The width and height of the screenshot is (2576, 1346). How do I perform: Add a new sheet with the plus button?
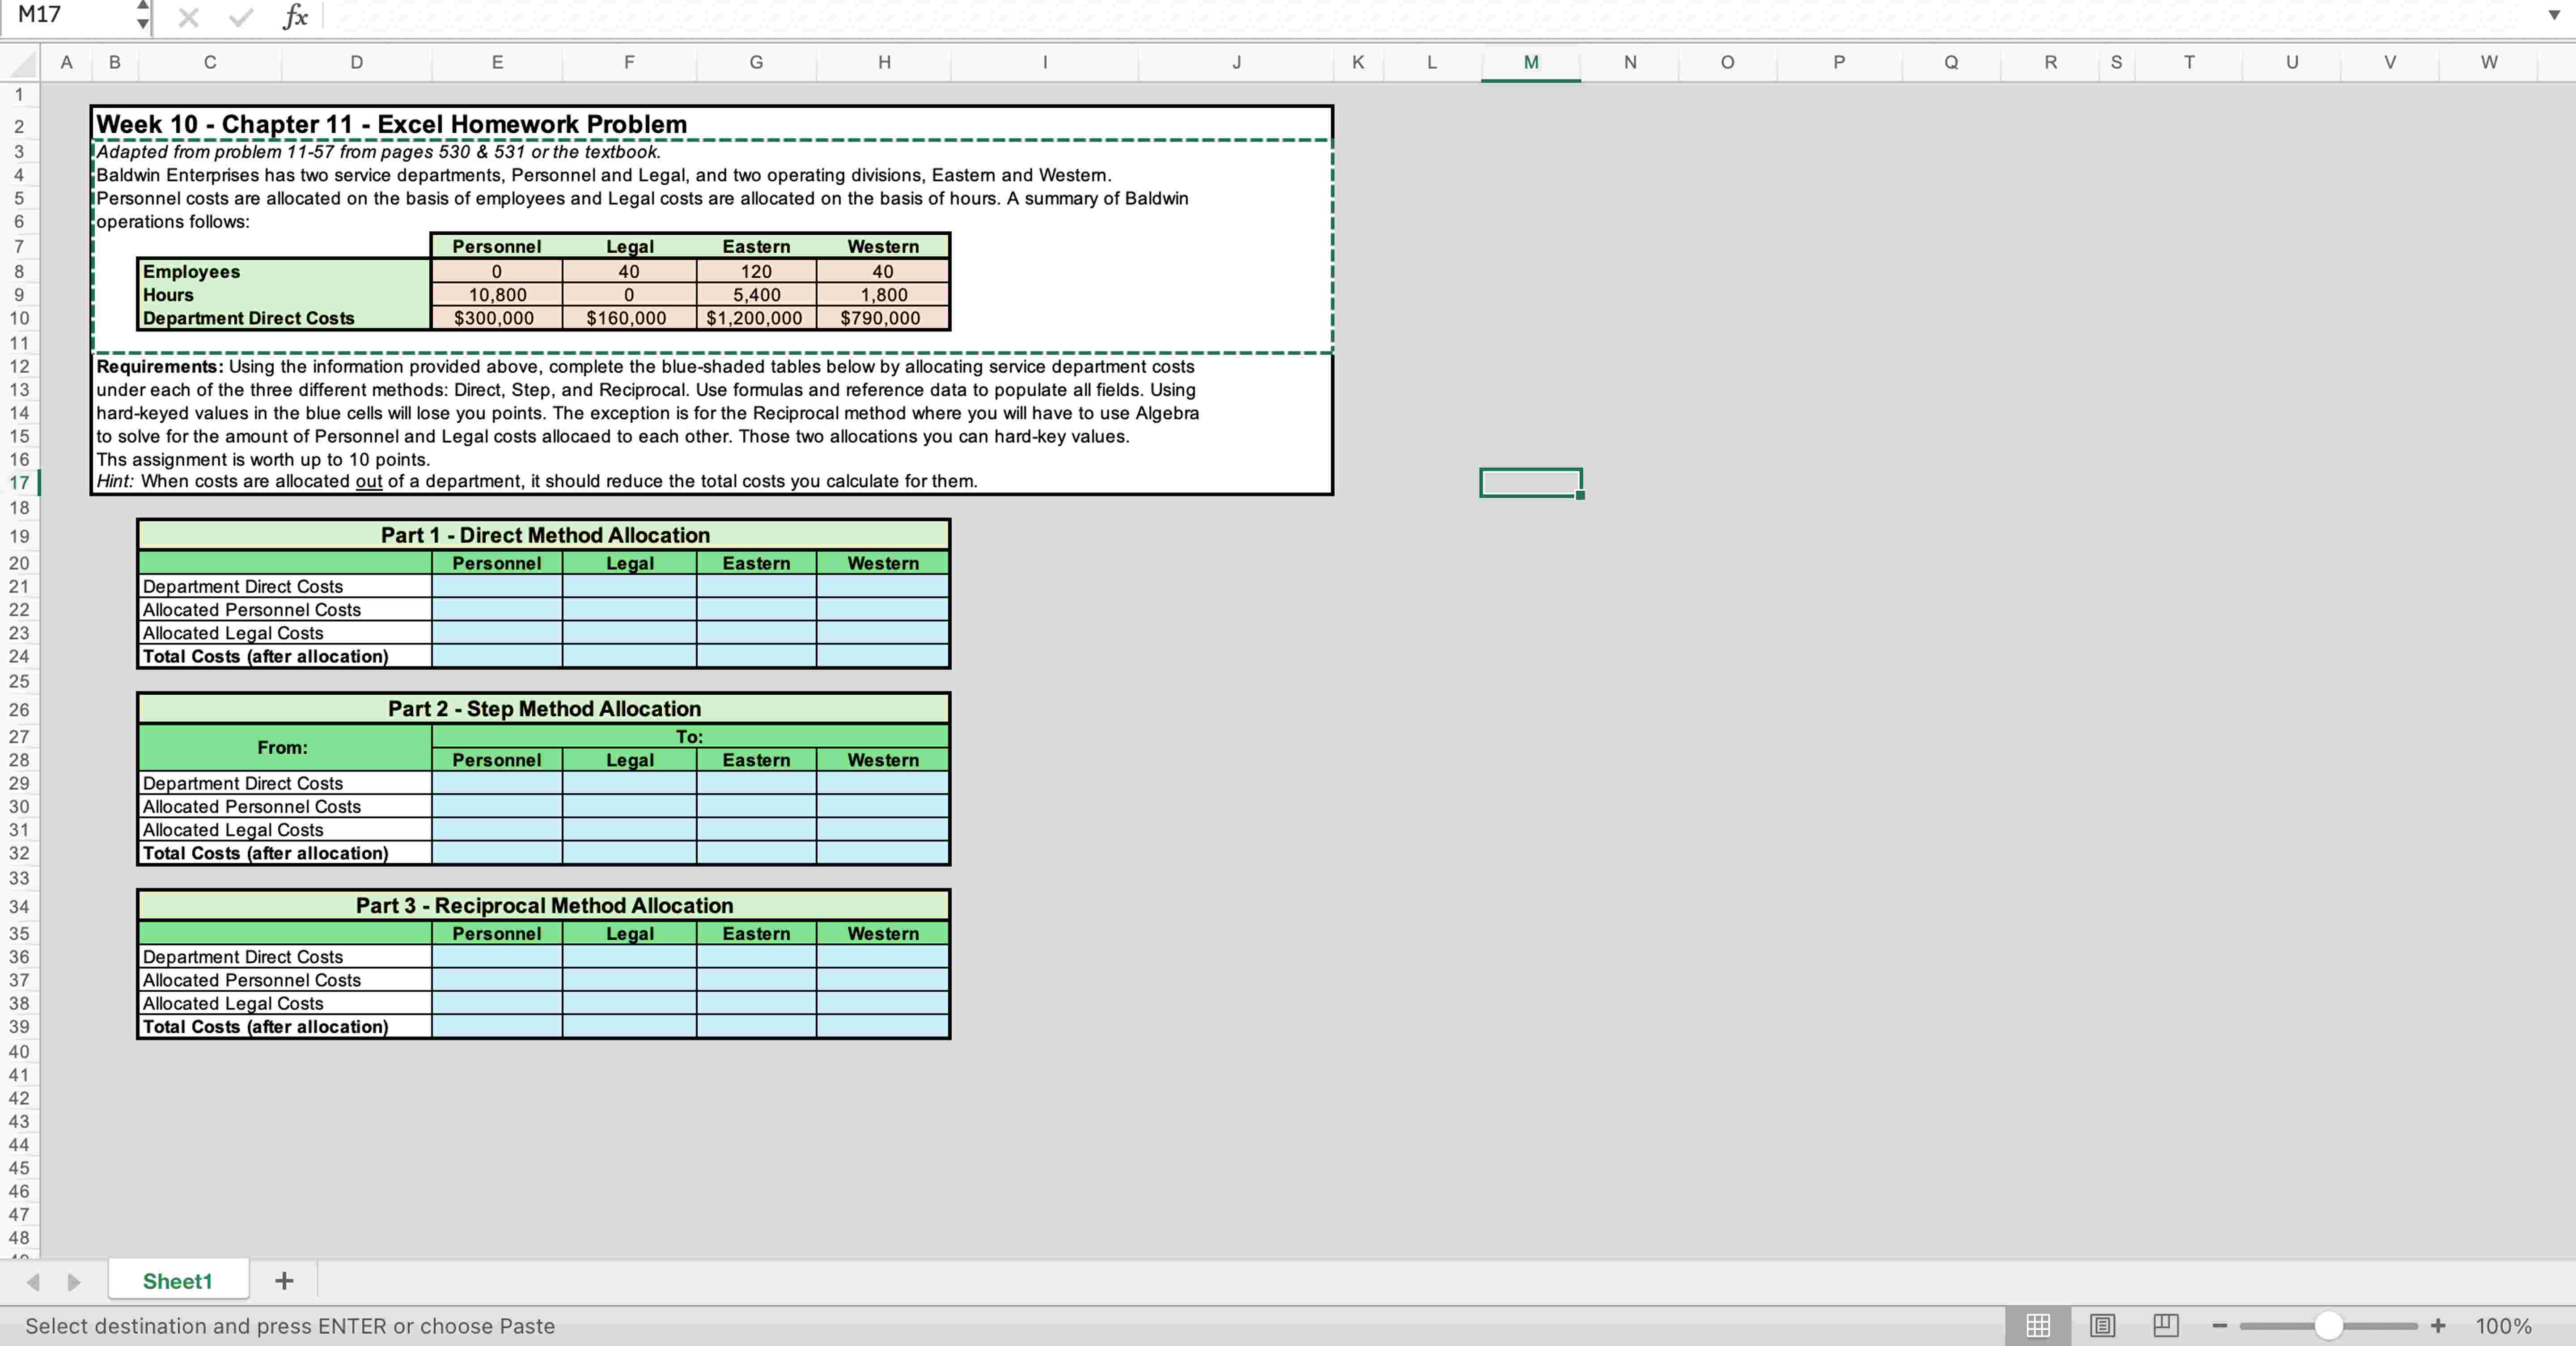[284, 1281]
